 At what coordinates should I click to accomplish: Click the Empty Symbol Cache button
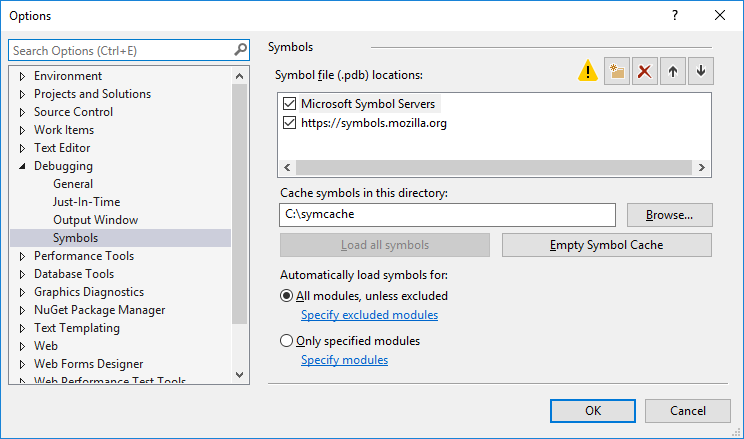point(606,245)
